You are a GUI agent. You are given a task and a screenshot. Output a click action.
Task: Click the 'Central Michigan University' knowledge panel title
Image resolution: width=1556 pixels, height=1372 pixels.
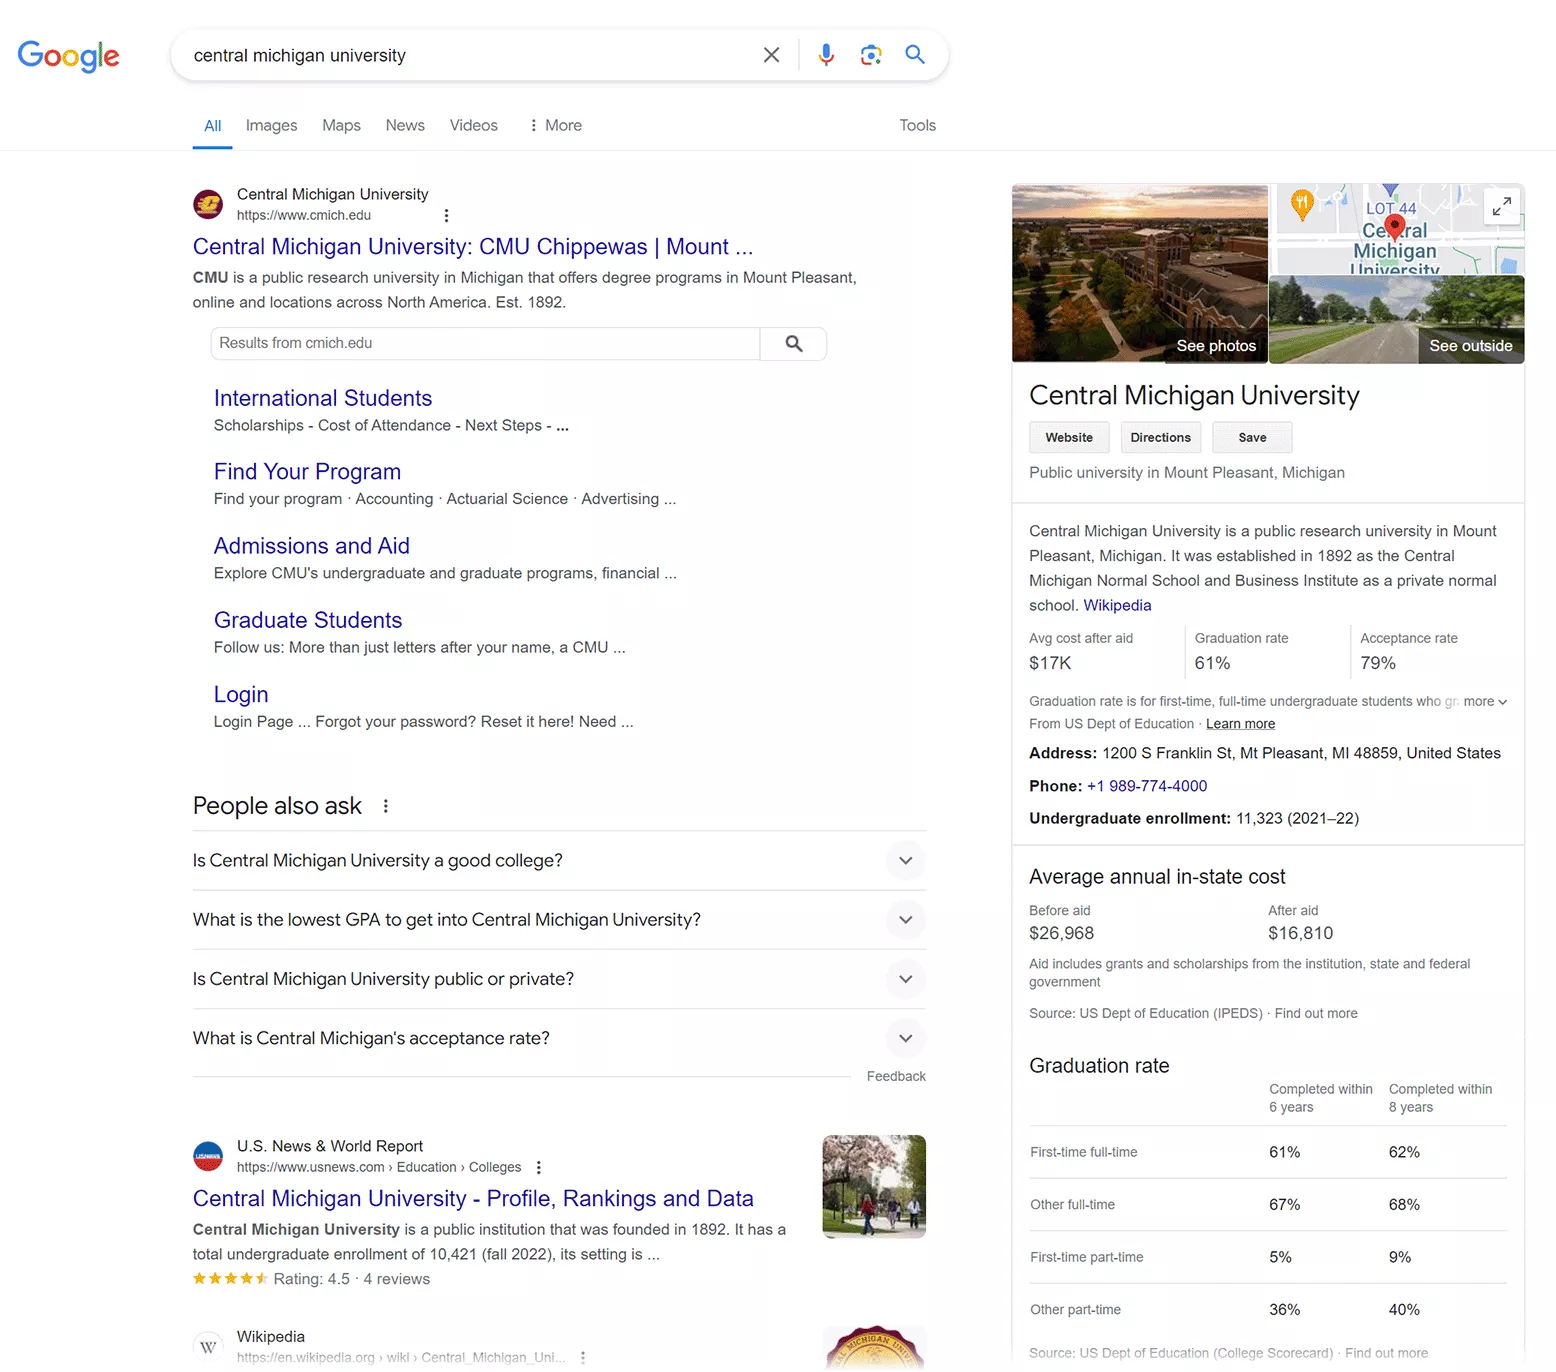pyautogui.click(x=1194, y=396)
